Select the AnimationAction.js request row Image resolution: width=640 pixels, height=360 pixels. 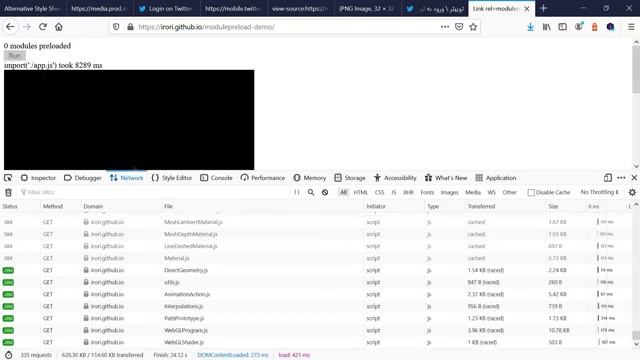pyautogui.click(x=316, y=294)
